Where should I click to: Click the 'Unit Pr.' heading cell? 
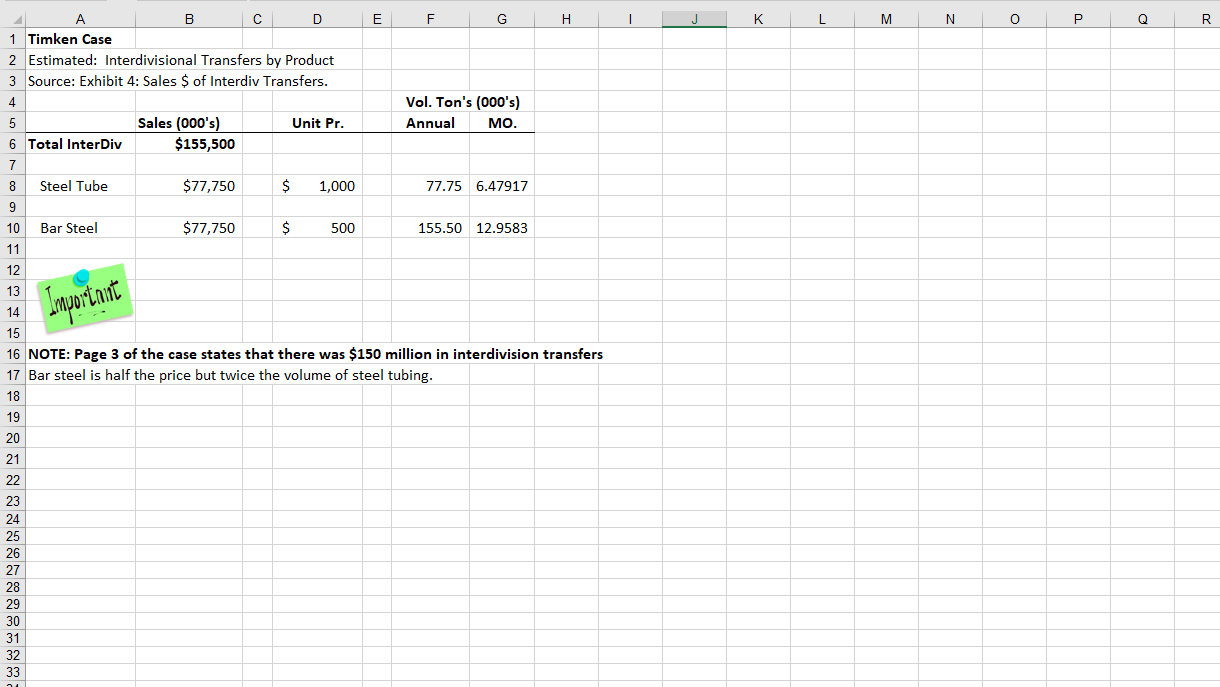pos(318,123)
